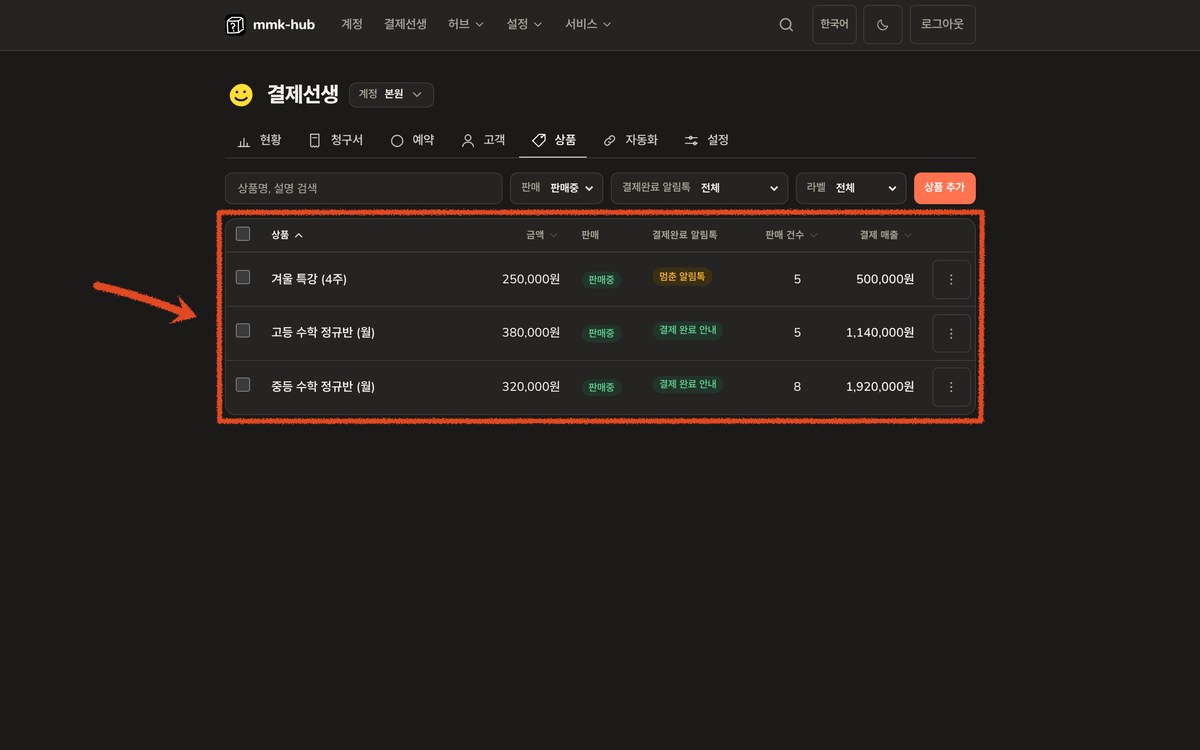Switch to the 현황 tab
Image resolution: width=1200 pixels, height=750 pixels.
259,140
